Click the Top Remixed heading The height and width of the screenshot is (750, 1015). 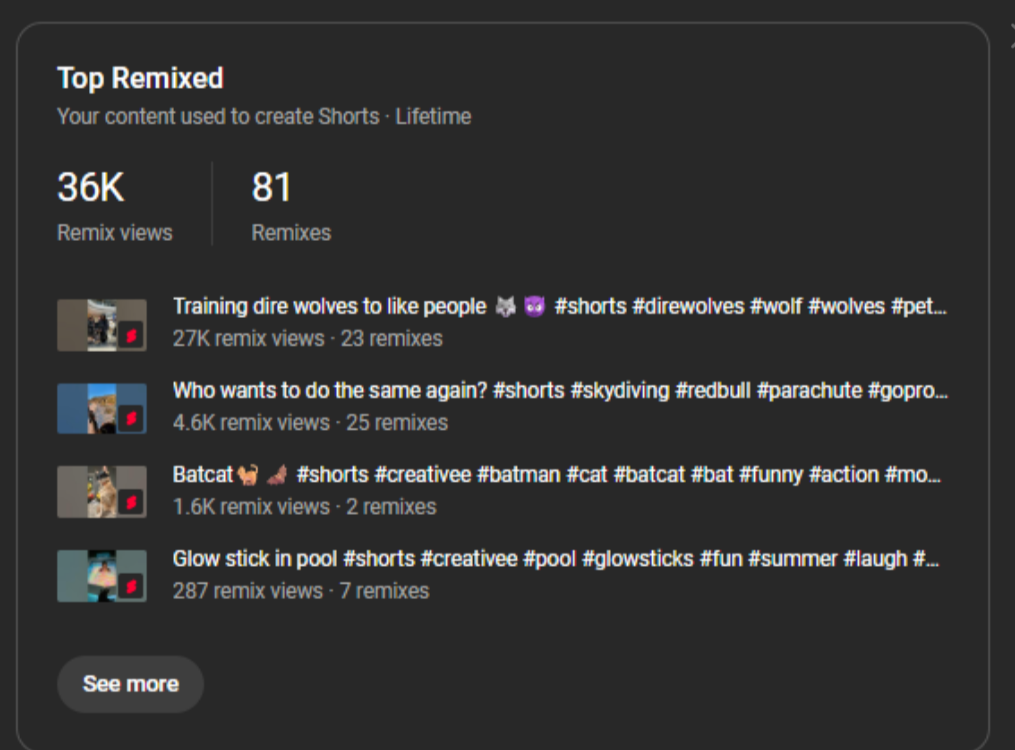click(140, 78)
